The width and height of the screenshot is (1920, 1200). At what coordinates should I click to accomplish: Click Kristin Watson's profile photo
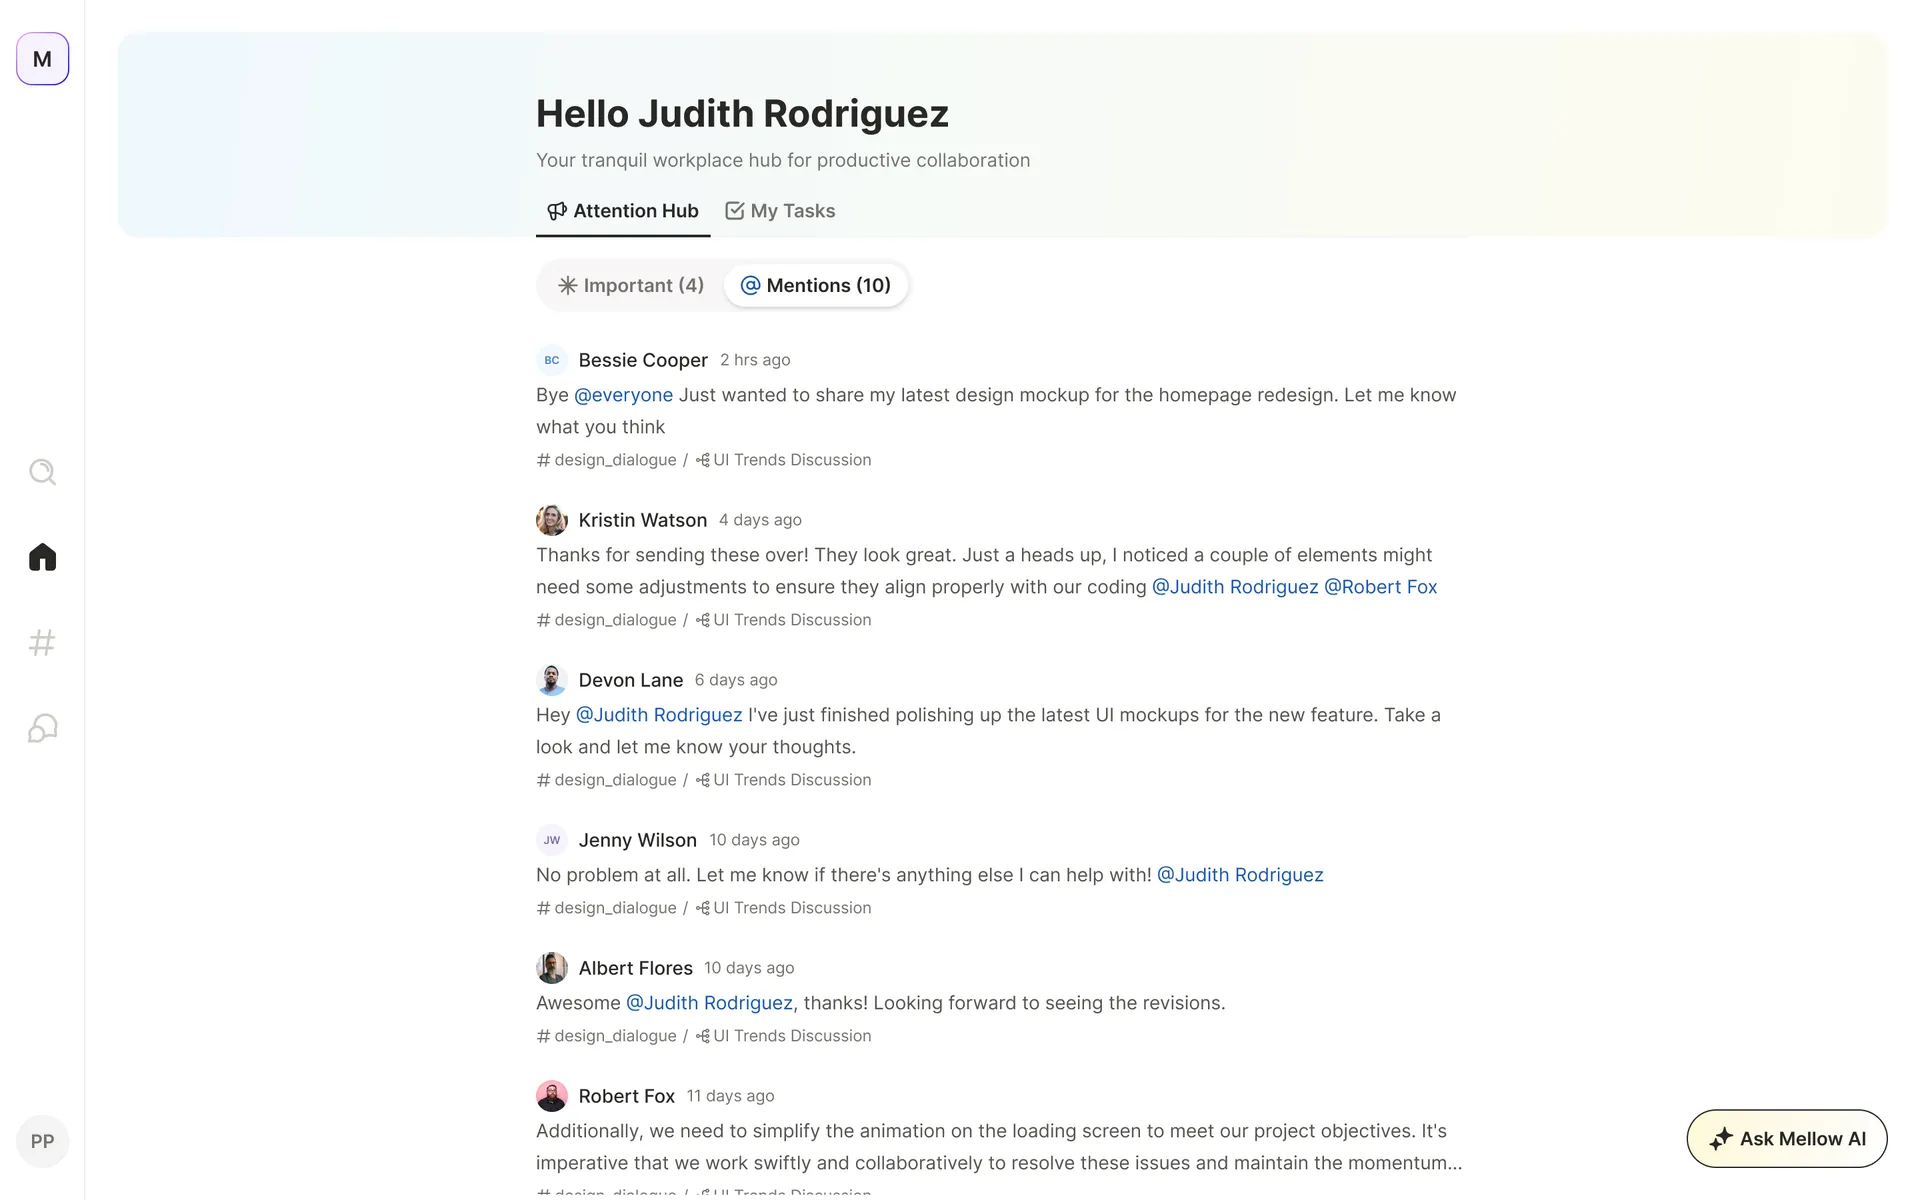coord(552,520)
